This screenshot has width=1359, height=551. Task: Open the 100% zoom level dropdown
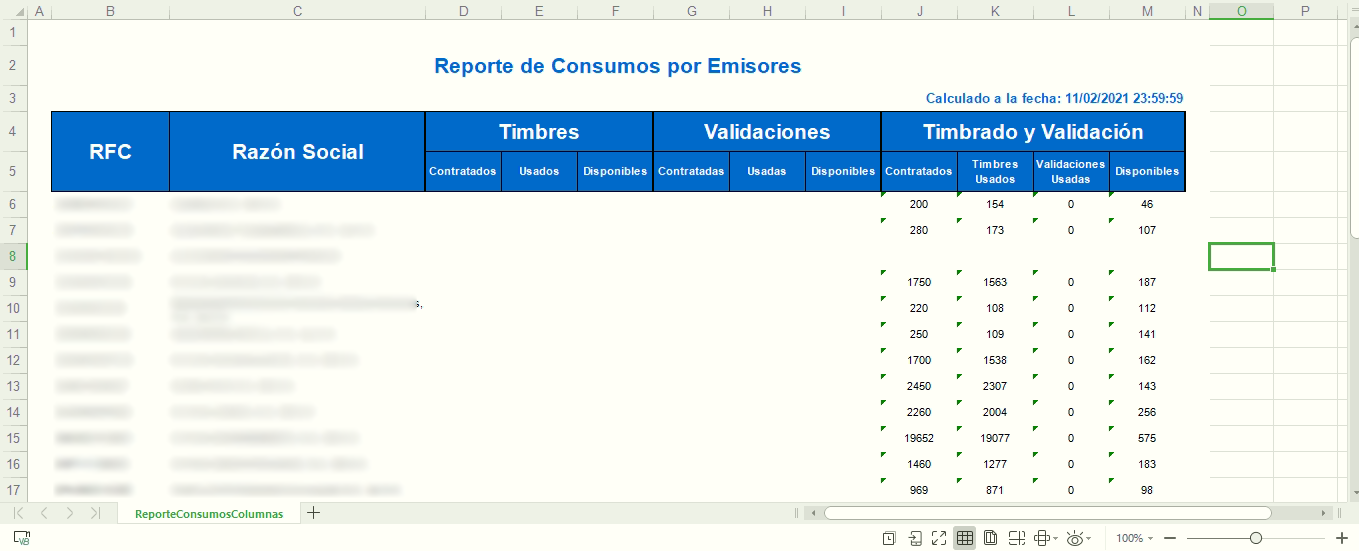click(1134, 538)
